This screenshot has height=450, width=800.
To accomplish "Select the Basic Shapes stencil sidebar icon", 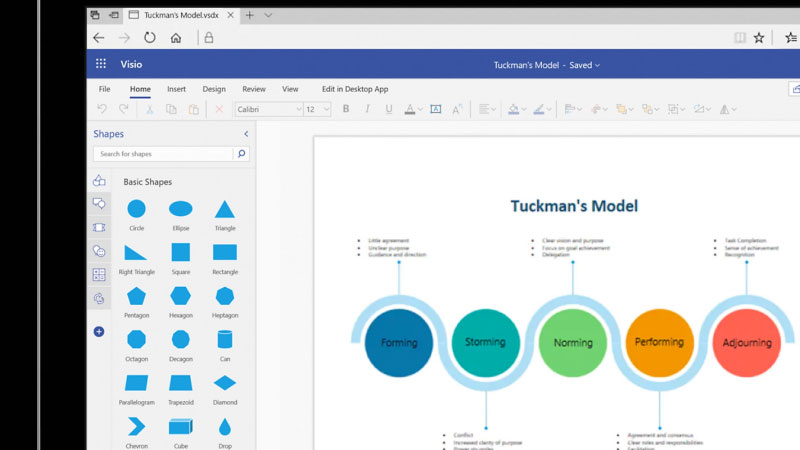I will pyautogui.click(x=99, y=180).
